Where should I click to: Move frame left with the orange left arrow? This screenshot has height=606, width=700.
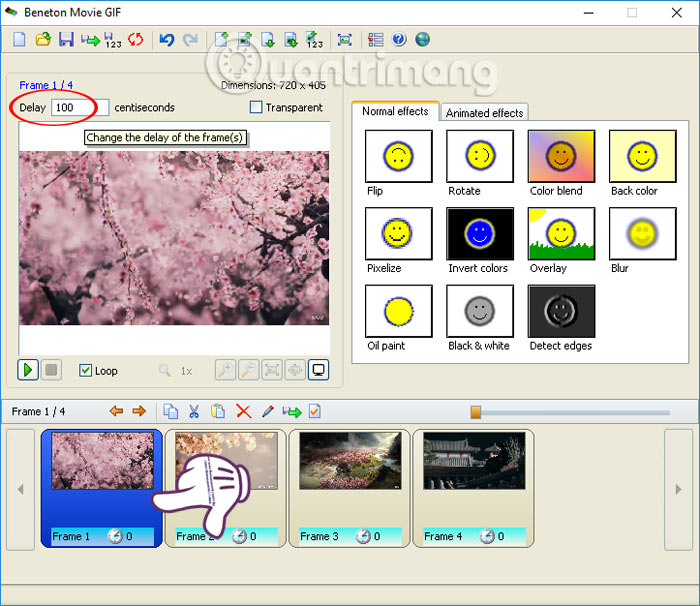pos(116,411)
